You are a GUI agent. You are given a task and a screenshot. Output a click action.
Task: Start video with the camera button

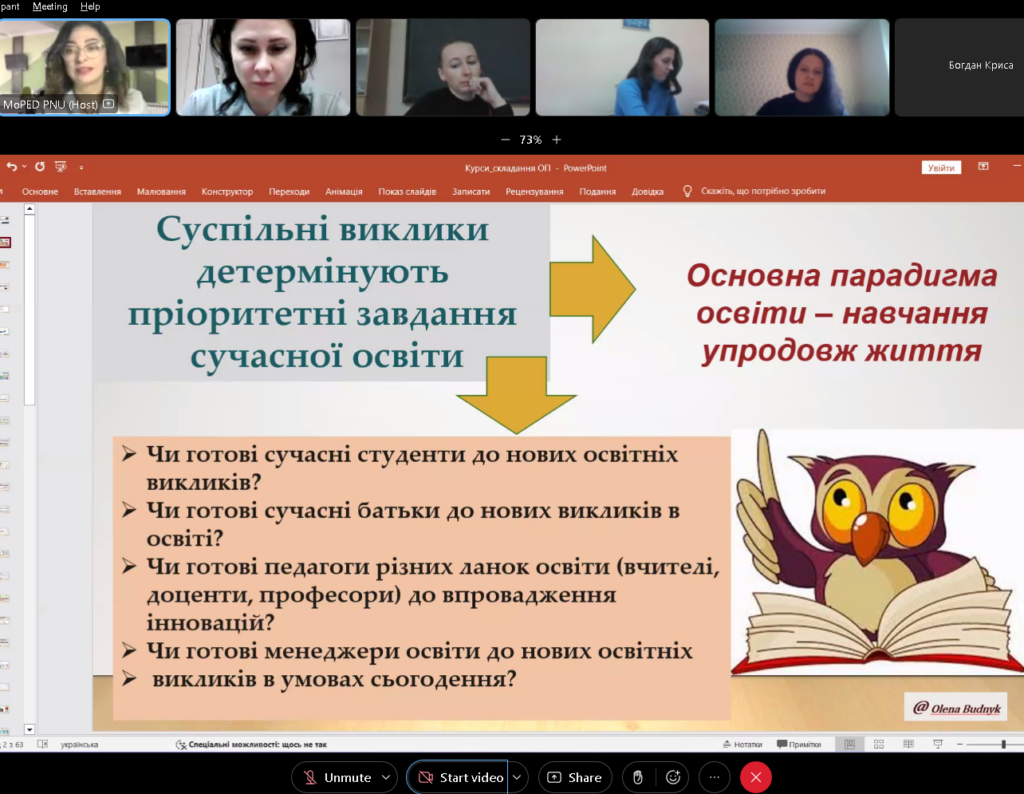(x=461, y=777)
